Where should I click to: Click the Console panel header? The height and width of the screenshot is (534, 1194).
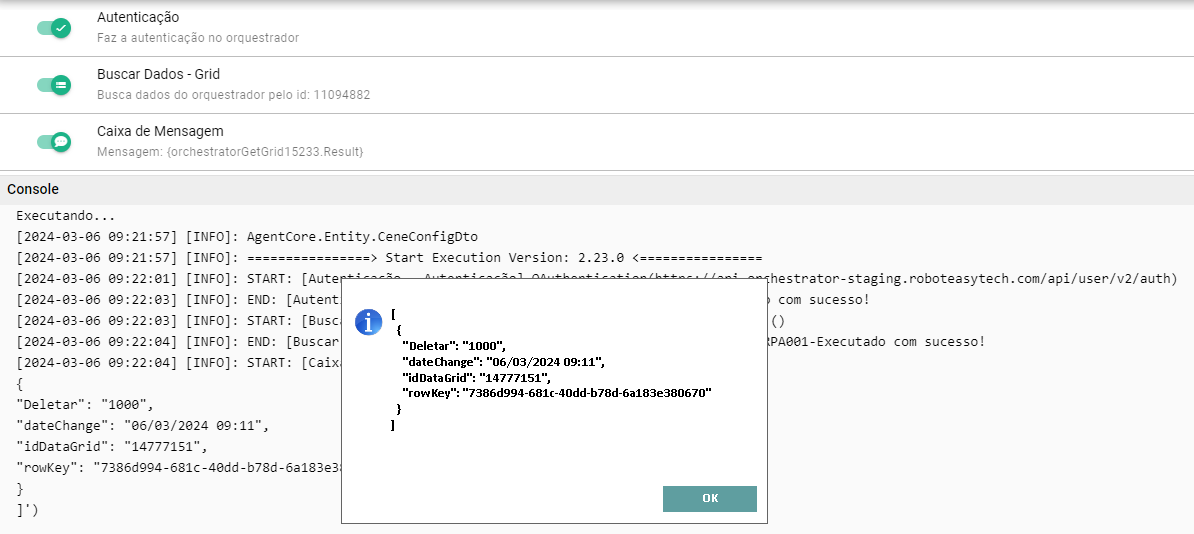point(33,189)
